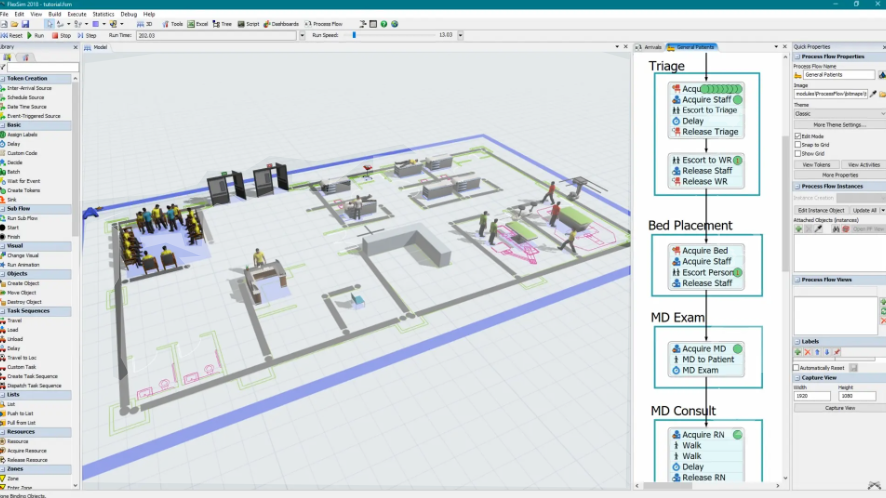Enable the Show Grid checkbox
Screen dimensions: 886x498
click(798, 153)
